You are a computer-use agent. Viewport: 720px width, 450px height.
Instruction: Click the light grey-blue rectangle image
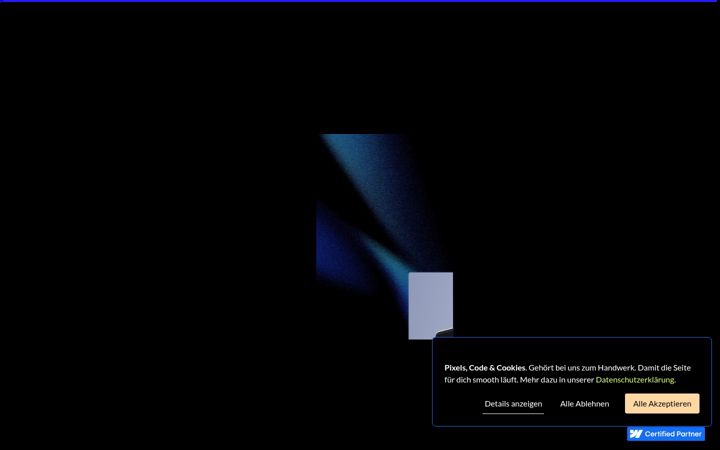point(431,306)
